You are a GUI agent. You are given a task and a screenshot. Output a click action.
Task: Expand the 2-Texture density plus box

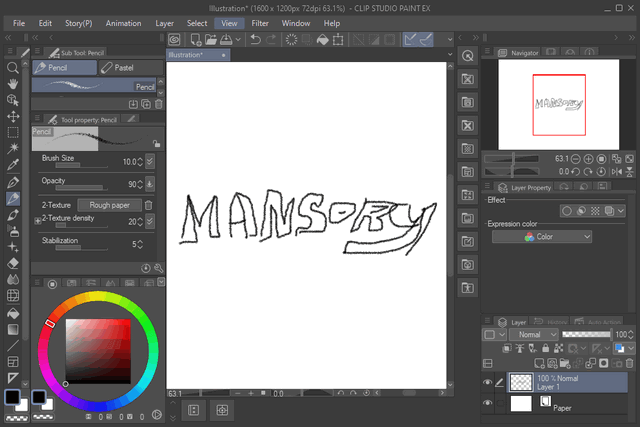[38, 220]
